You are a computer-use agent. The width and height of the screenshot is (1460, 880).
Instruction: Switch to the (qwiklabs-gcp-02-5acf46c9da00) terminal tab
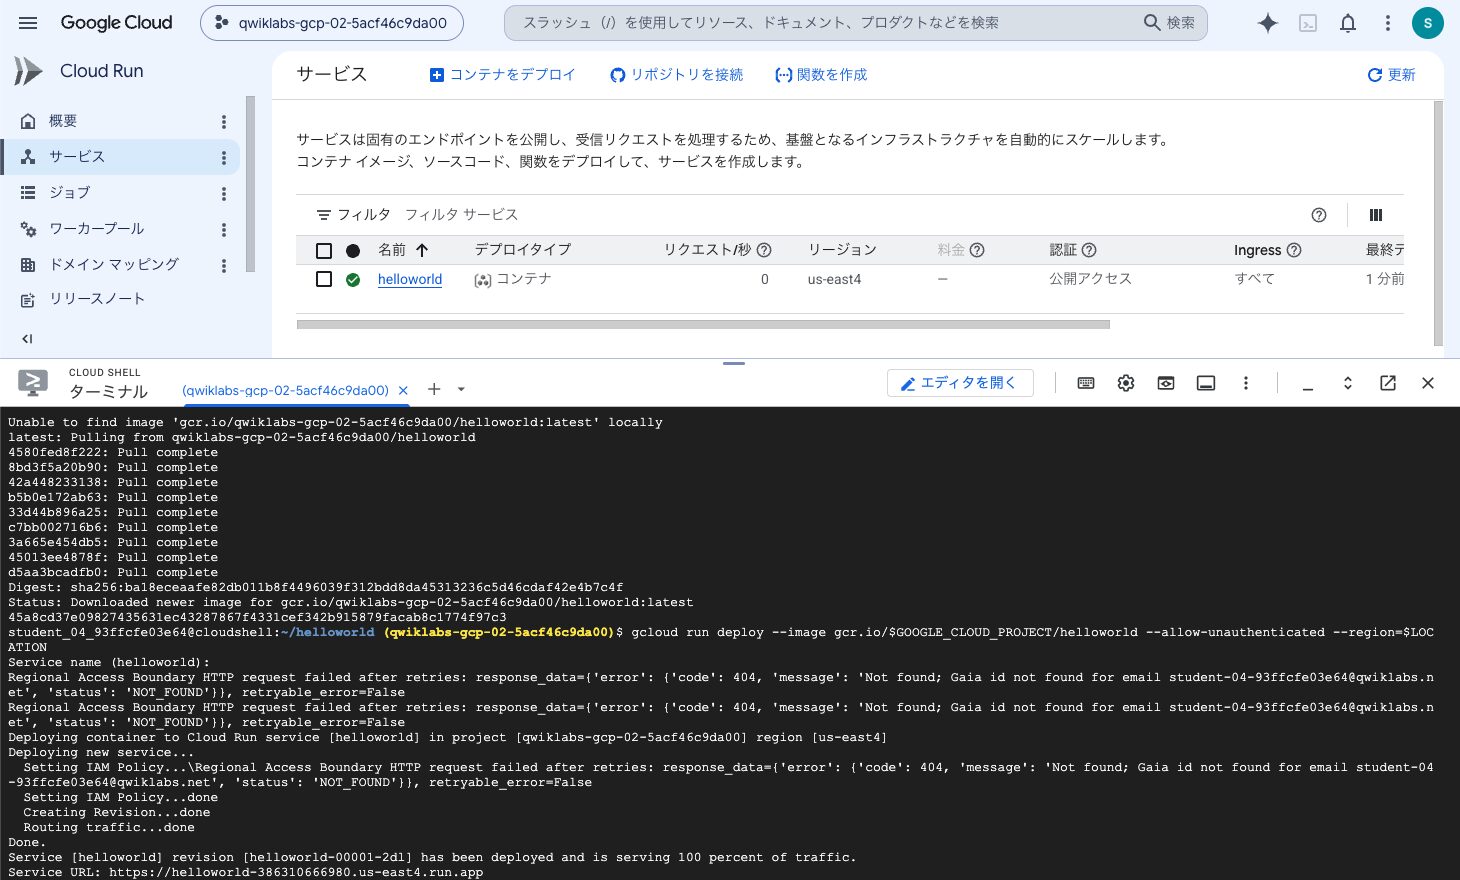(x=285, y=390)
